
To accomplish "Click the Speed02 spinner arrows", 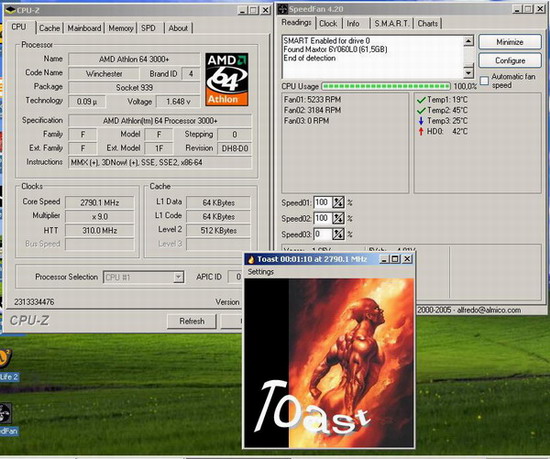I will click(x=338, y=218).
